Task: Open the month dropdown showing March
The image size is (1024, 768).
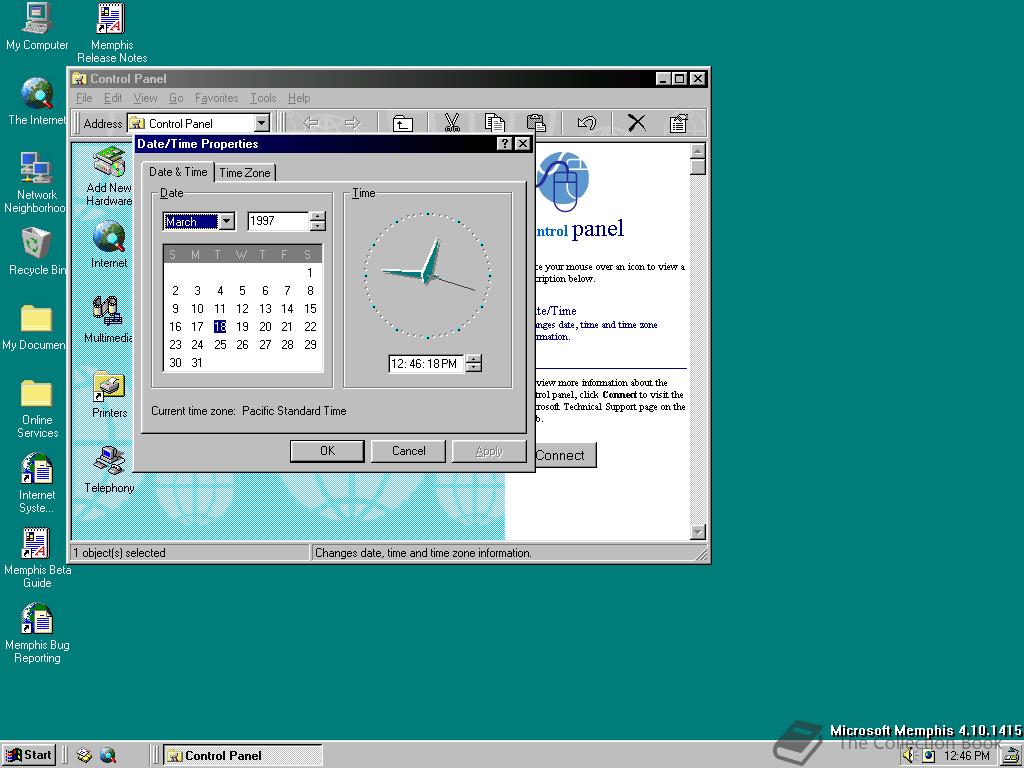Action: 227,221
